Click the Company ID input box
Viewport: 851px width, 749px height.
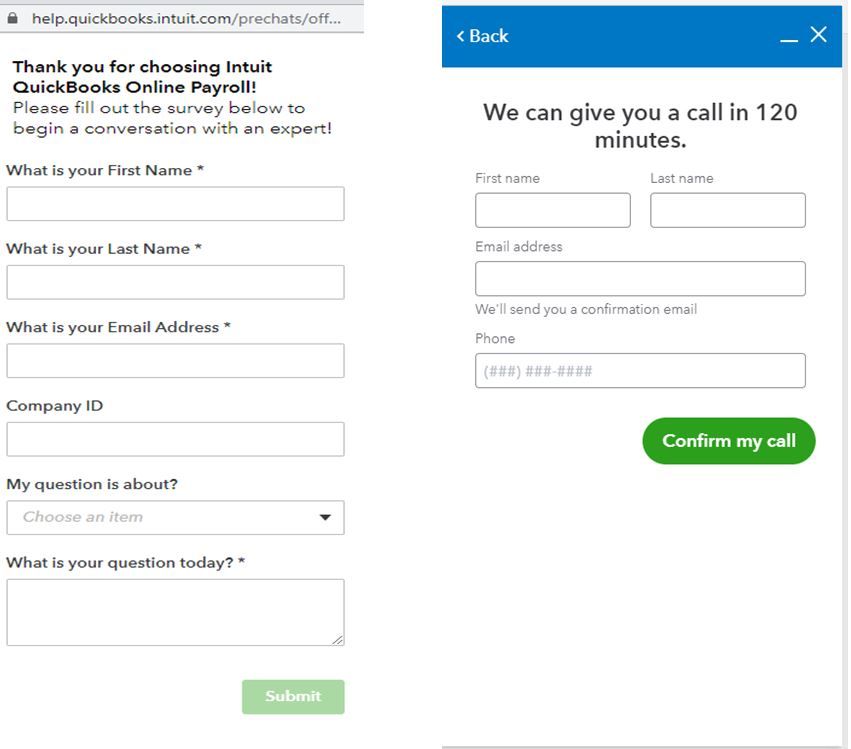point(175,439)
